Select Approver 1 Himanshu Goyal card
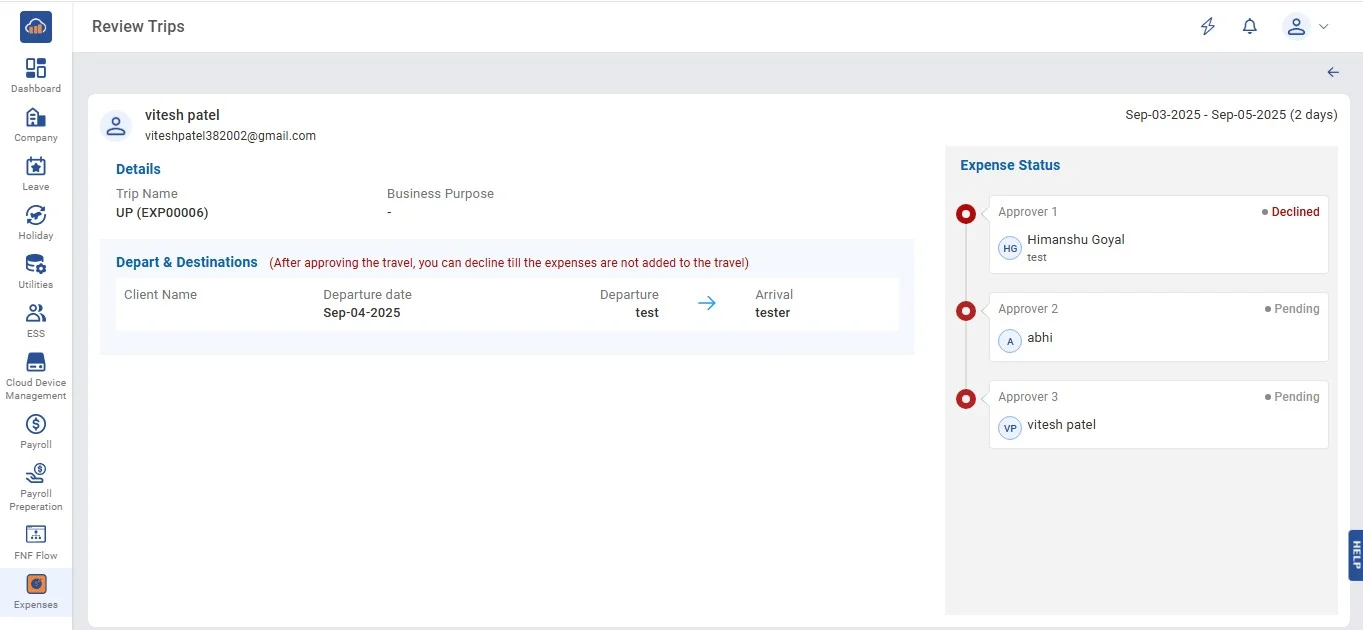The width and height of the screenshot is (1363, 630). point(1158,234)
